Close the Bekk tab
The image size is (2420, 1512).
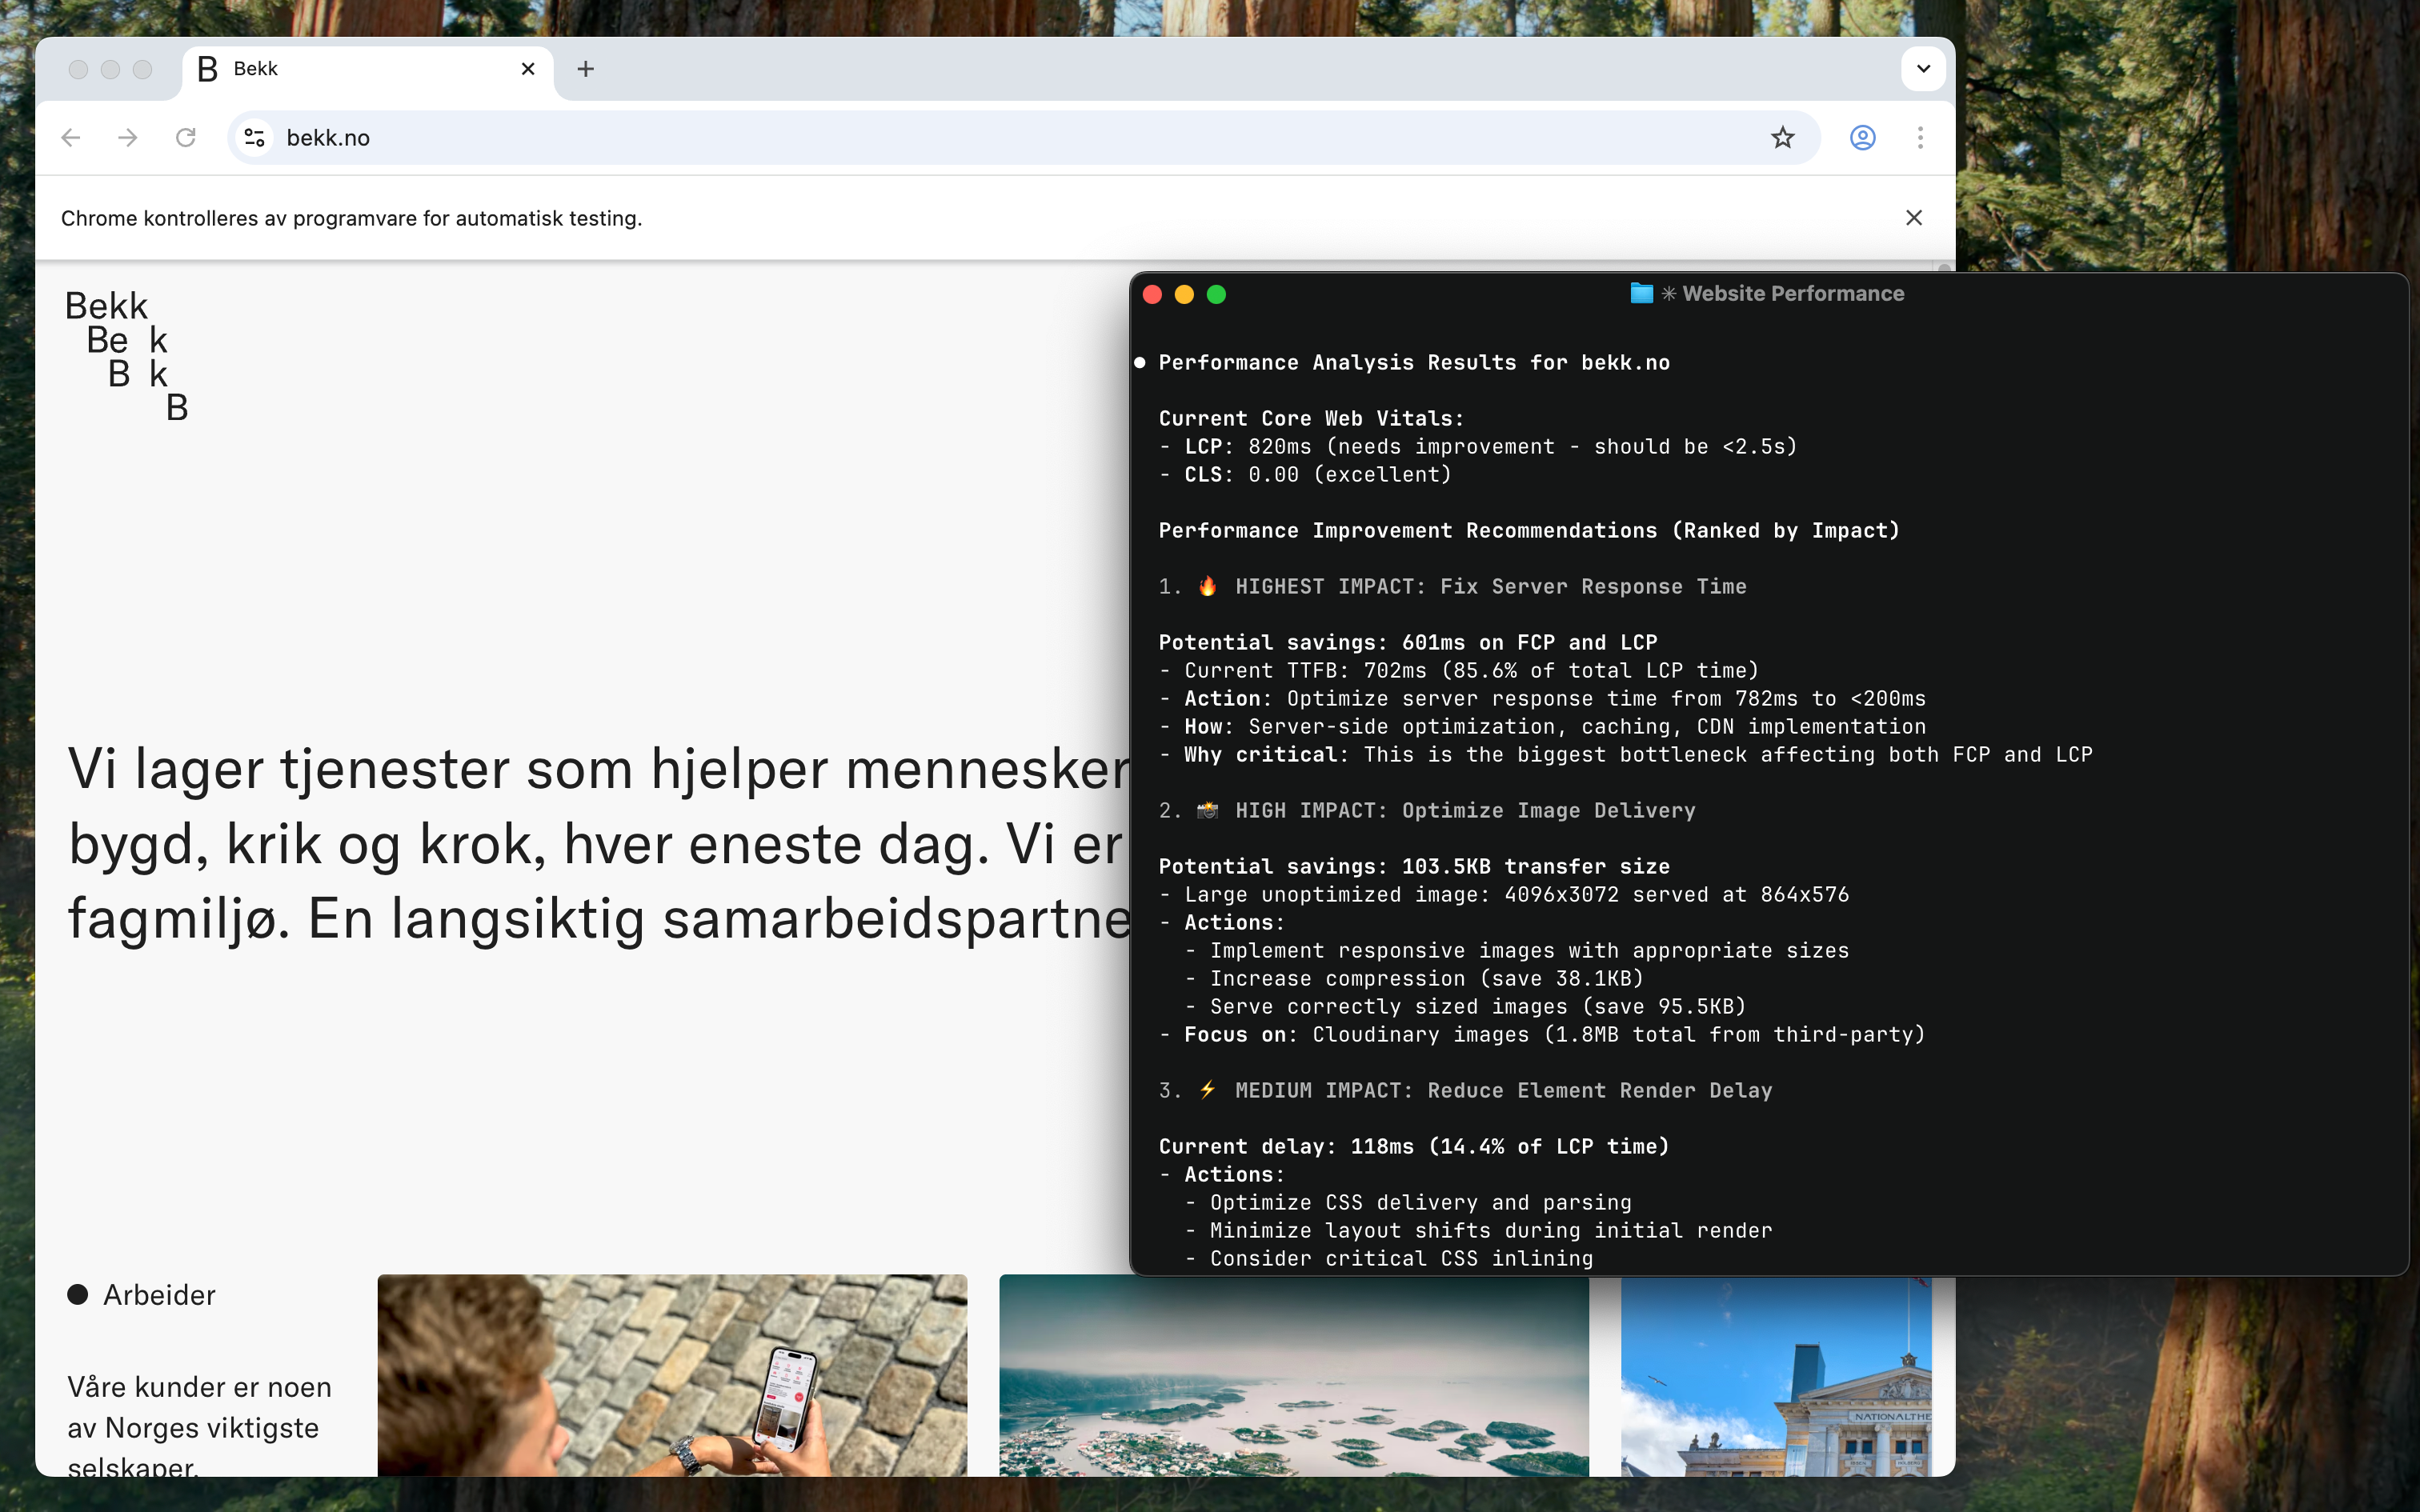point(528,69)
